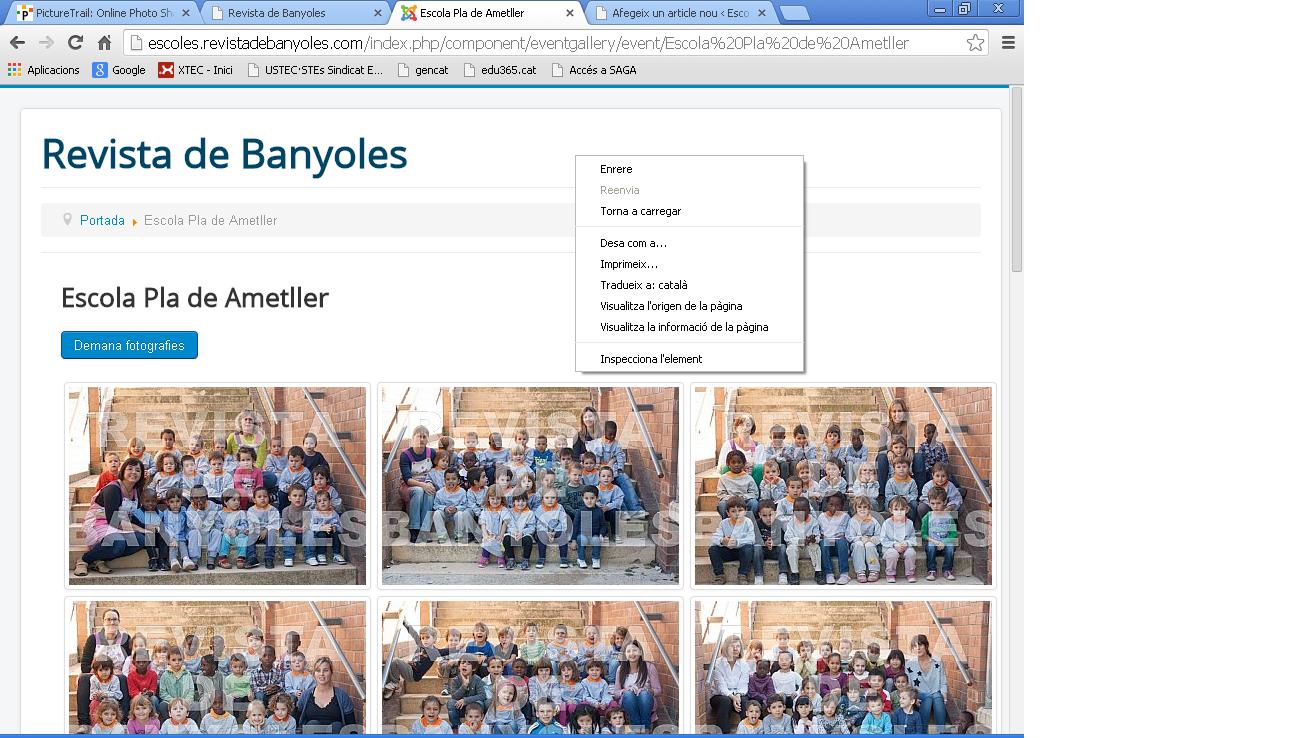The image size is (1296, 738).
Task: Select Desa com a... menu entry
Action: (x=633, y=243)
